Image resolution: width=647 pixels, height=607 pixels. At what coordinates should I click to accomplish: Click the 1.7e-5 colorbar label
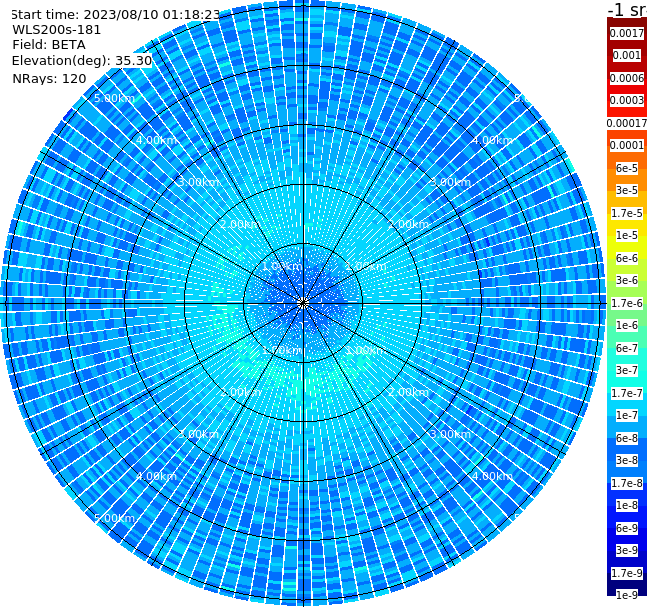point(627,213)
